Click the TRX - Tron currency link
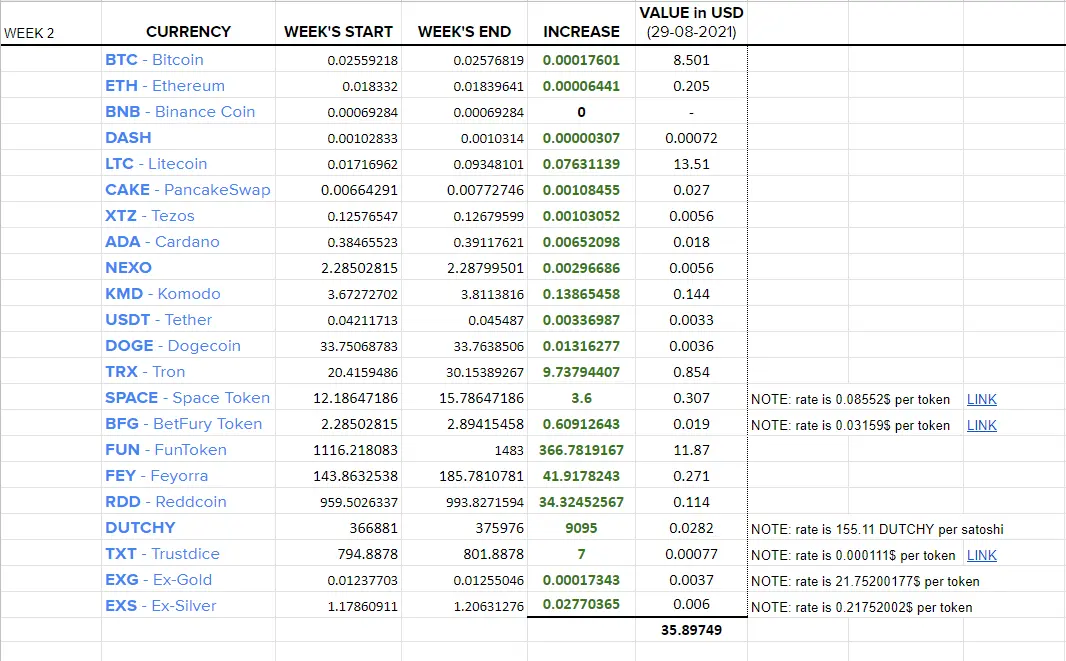The width and height of the screenshot is (1066, 661). point(145,371)
